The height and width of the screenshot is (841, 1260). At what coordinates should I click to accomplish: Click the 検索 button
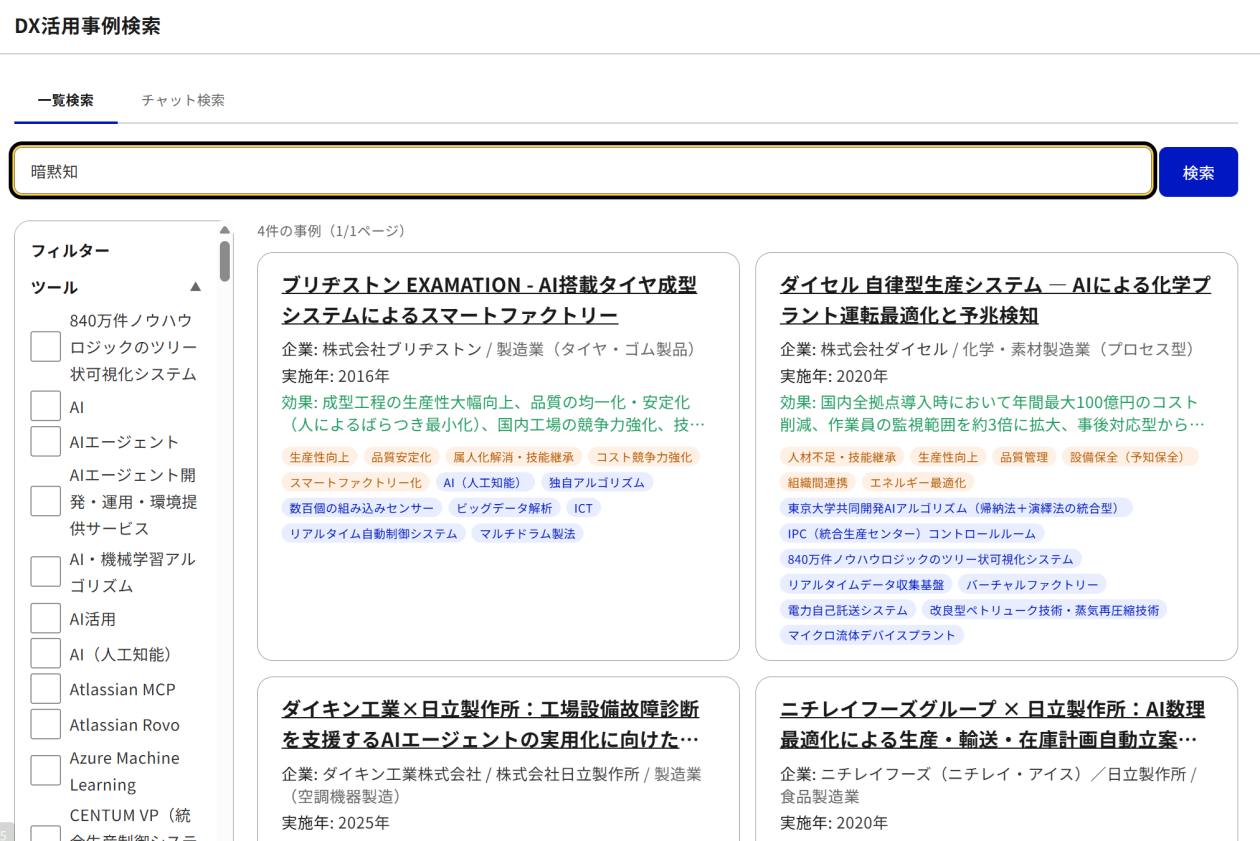1198,172
